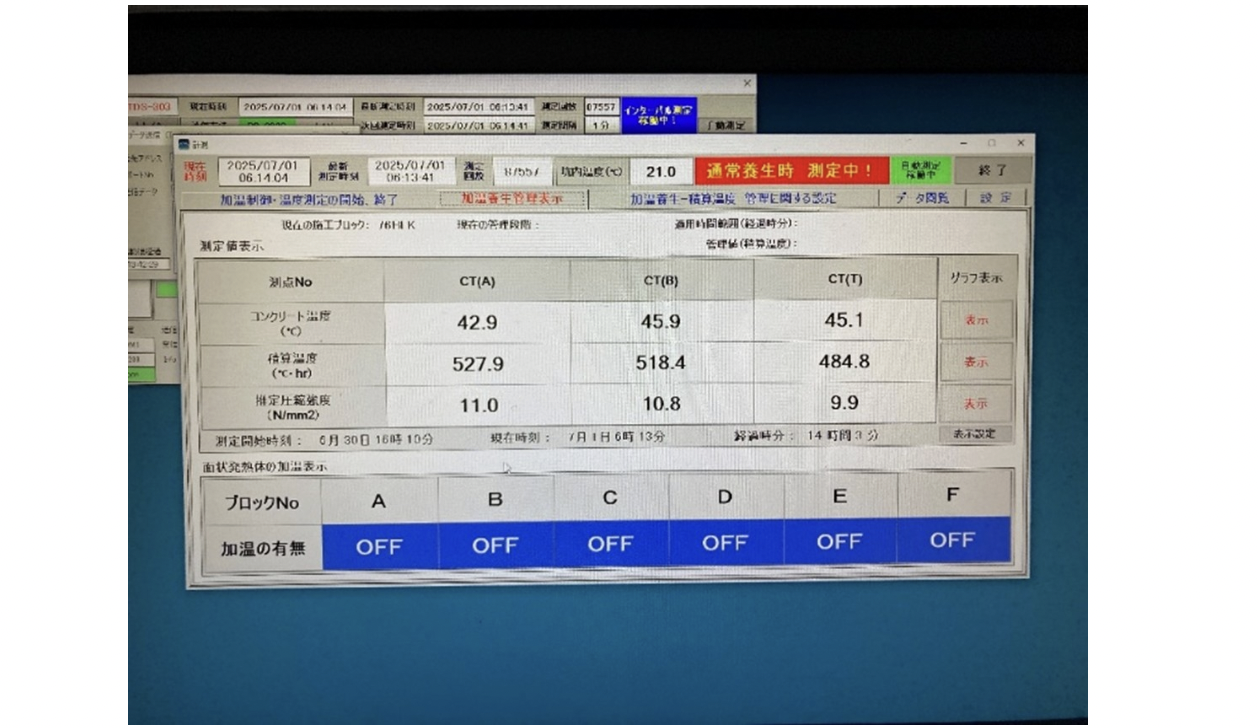Show graph for コンクリート温度 row
This screenshot has height=728, width=1258.
click(x=976, y=321)
